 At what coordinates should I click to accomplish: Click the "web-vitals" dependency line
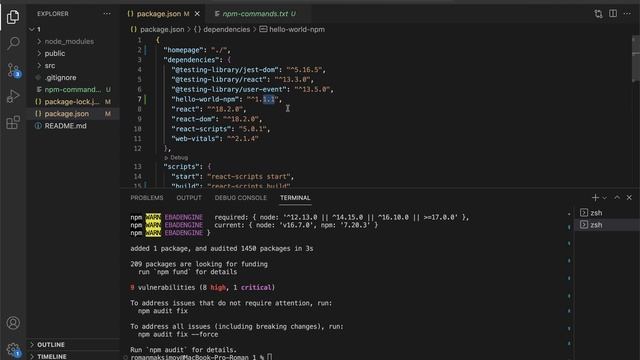[215, 139]
